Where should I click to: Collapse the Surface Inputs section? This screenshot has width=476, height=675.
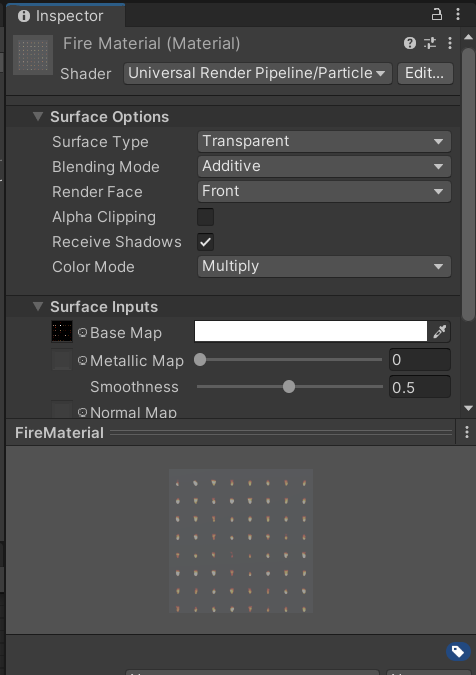tap(38, 306)
